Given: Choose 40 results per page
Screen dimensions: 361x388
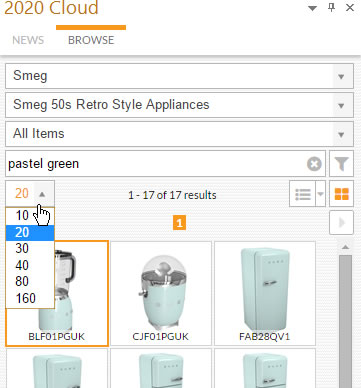Looking at the screenshot, I should 30,265.
